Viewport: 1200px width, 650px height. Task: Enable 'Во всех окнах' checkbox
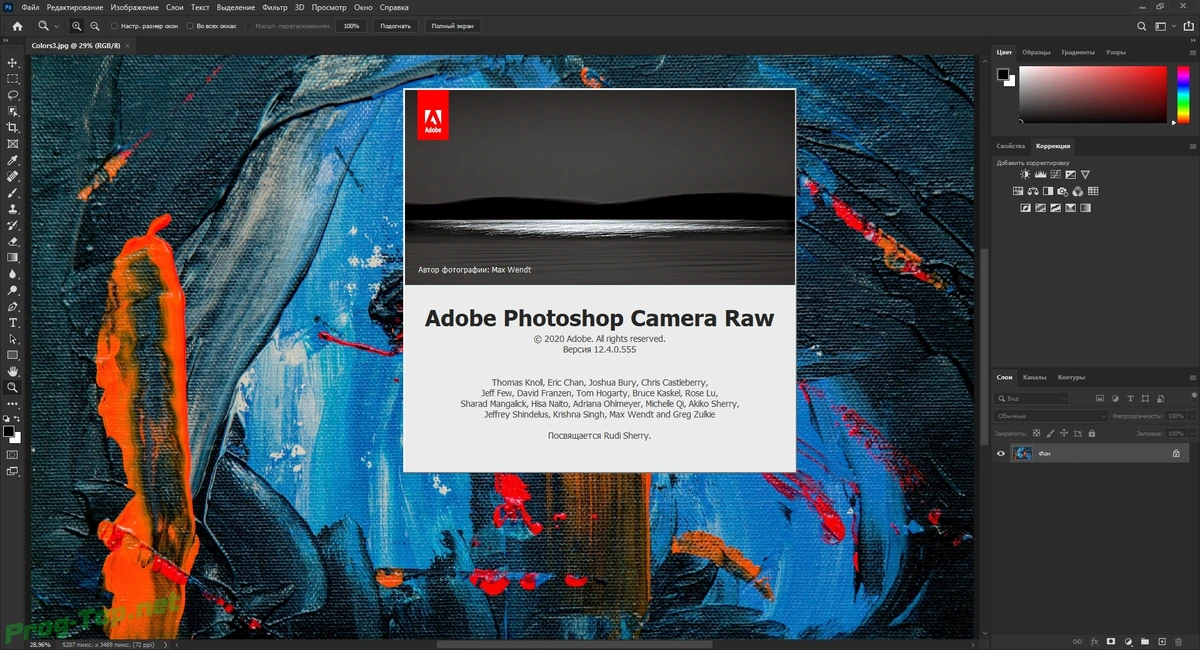[189, 26]
